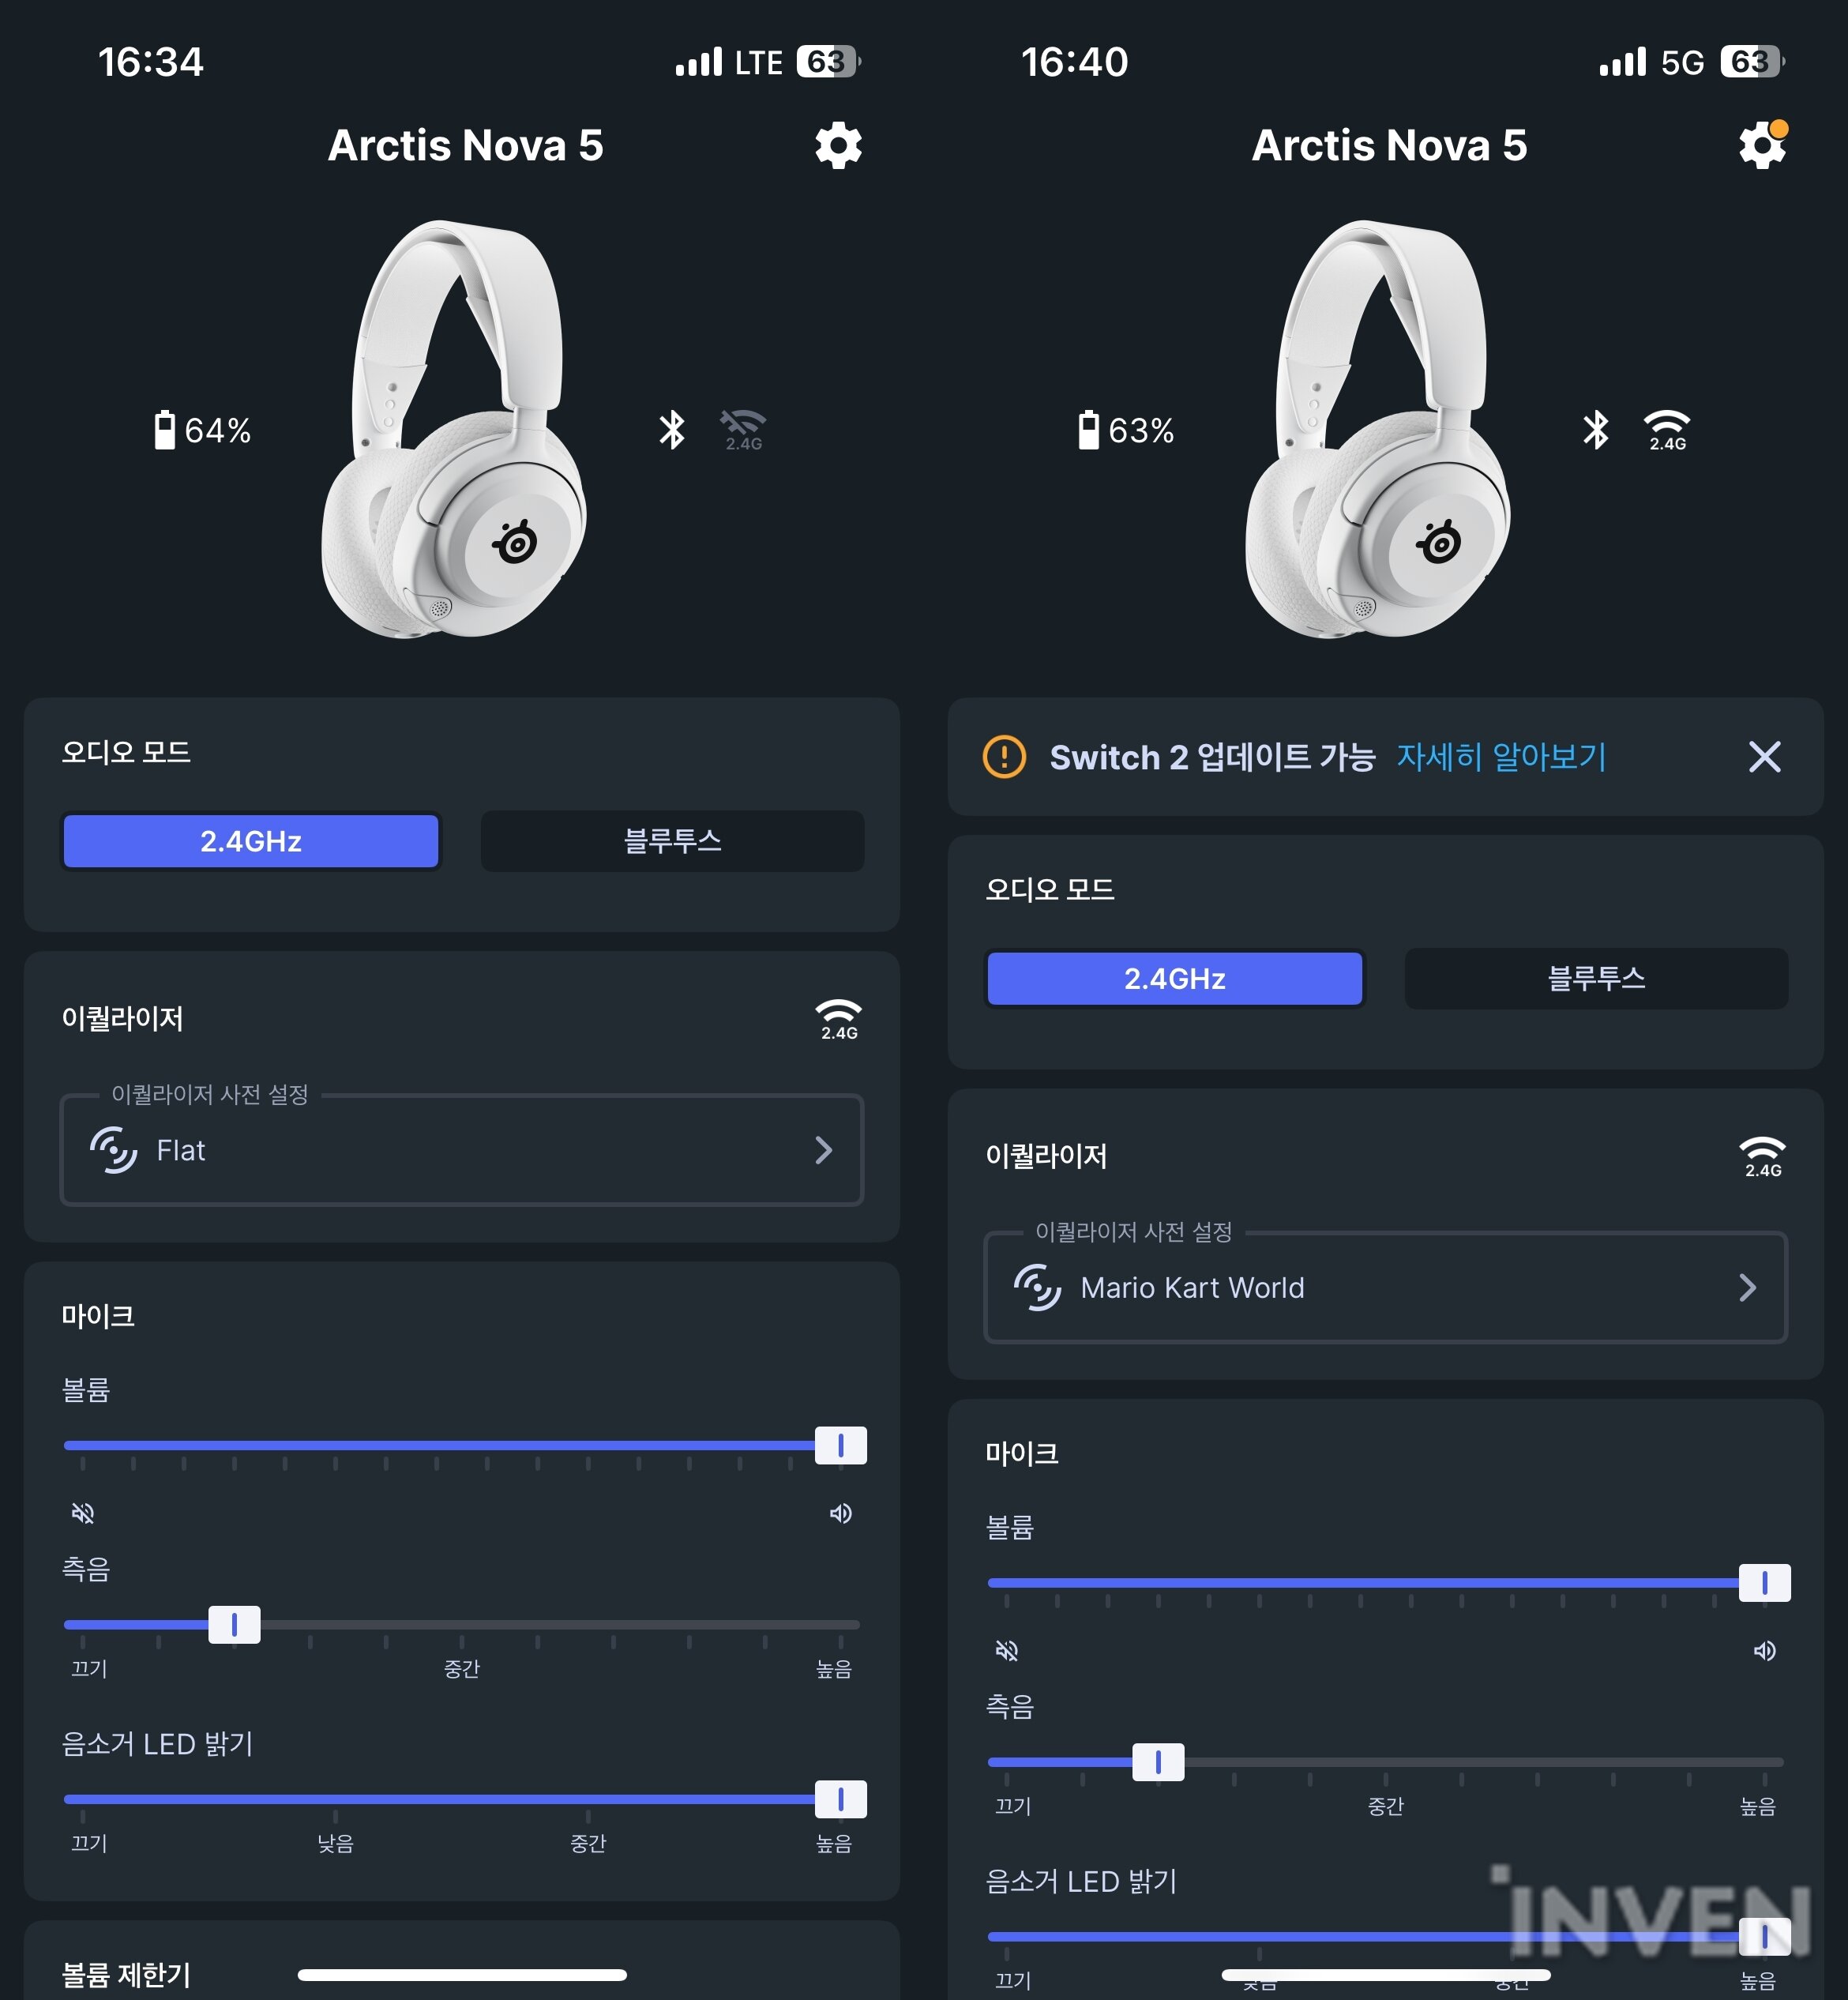Screen dimensions: 1848x2000
Task: Click left 음소거 LED 밝기 slider handle
Action: tap(840, 1799)
